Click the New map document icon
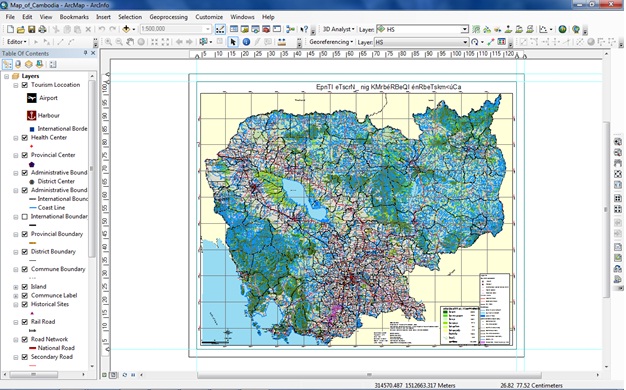This screenshot has width=626, height=390. (10, 29)
